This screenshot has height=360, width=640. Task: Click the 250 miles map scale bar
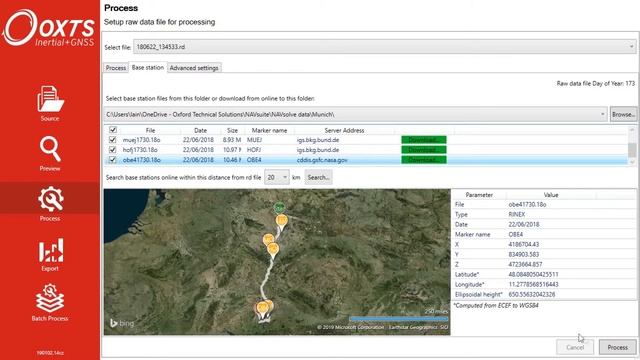click(399, 319)
